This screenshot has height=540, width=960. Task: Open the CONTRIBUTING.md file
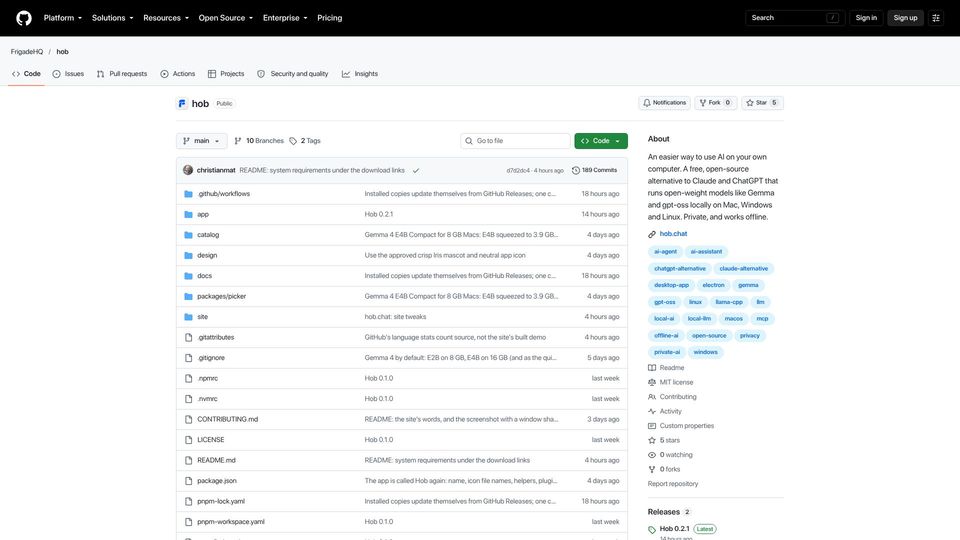coord(228,419)
